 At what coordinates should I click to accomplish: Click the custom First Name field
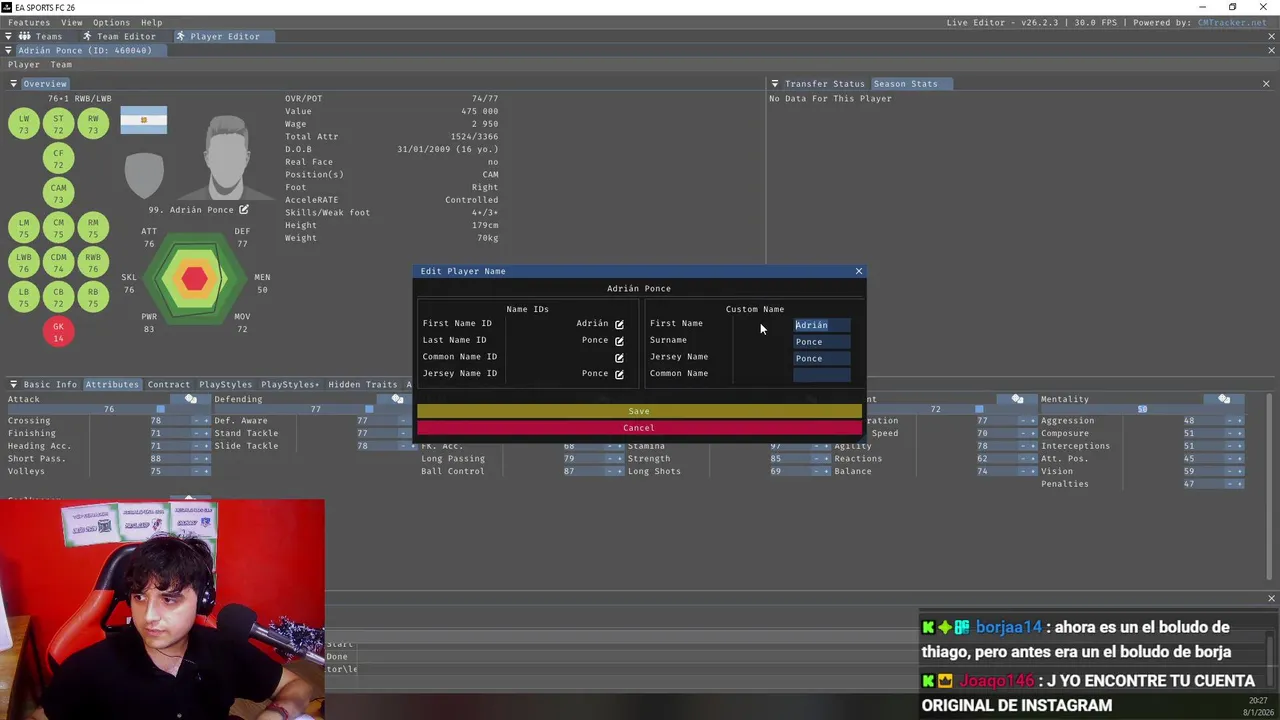pyautogui.click(x=822, y=325)
